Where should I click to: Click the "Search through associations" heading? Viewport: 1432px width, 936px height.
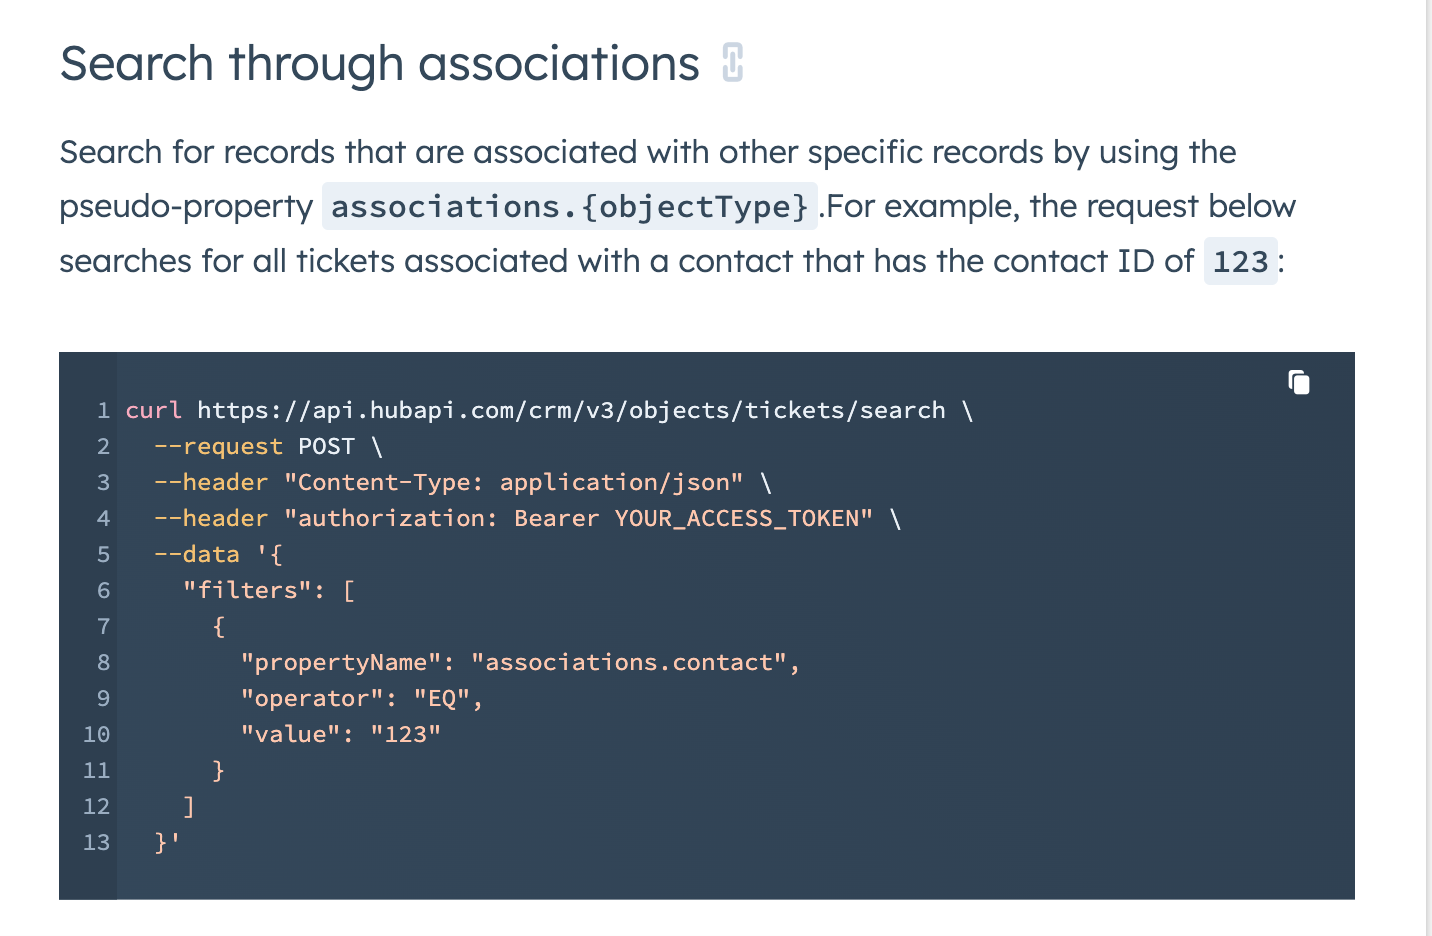pyautogui.click(x=379, y=64)
